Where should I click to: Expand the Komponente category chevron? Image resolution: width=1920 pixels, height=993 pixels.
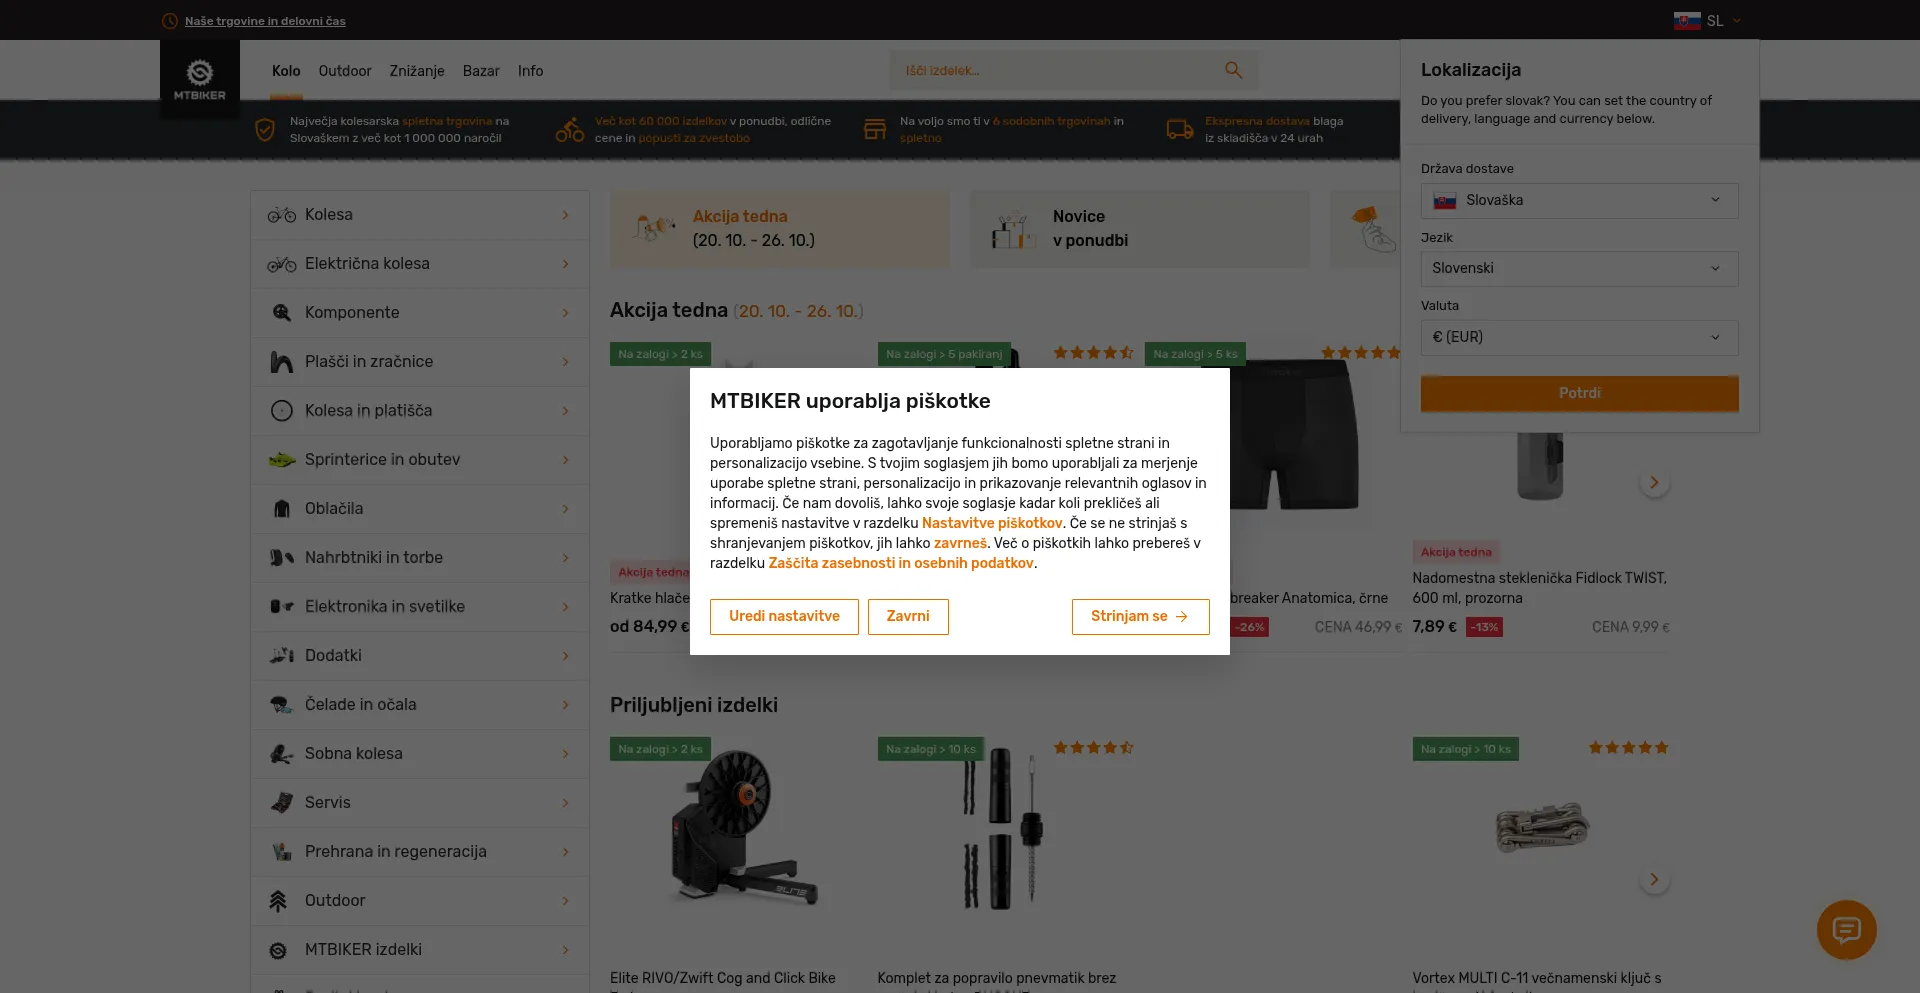[x=565, y=313]
